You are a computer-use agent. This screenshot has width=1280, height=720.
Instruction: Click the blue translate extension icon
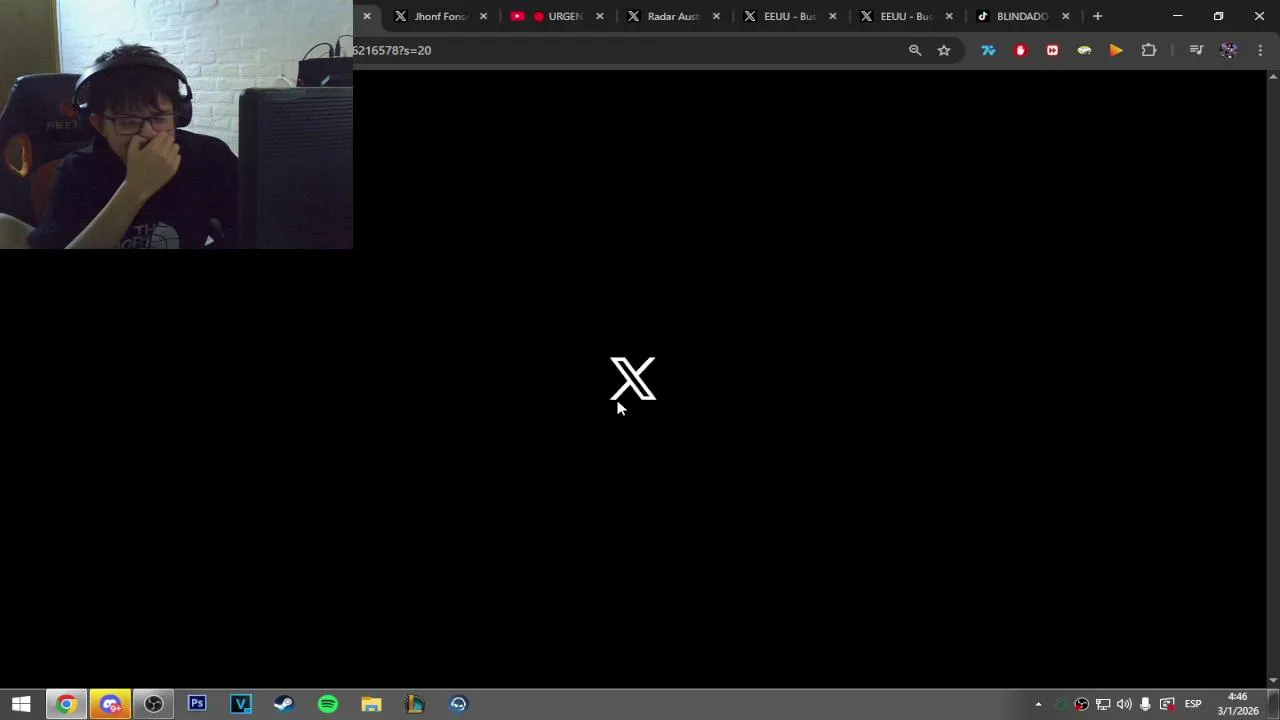(x=988, y=50)
